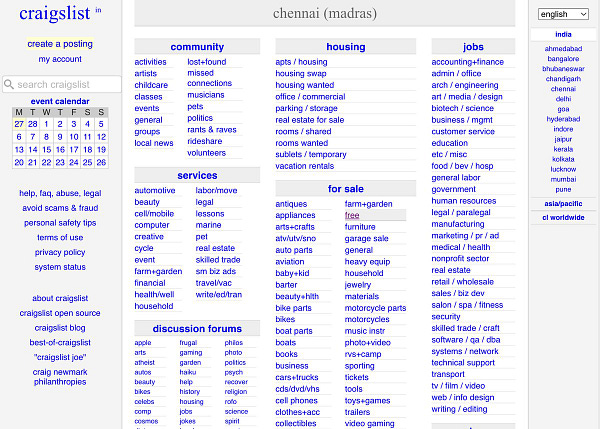This screenshot has height=429, width=600.
Task: Visit the craigslist blog
Action: pyautogui.click(x=60, y=328)
